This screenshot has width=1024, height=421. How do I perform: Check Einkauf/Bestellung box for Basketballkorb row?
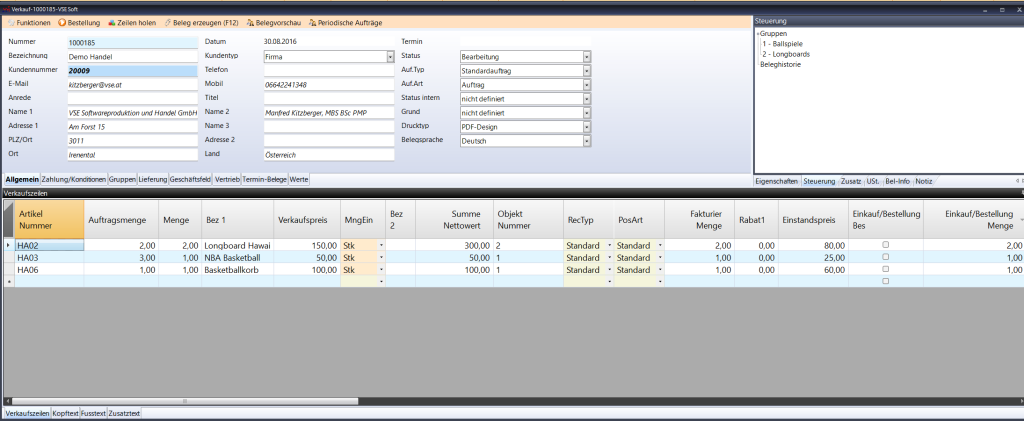coord(885,269)
